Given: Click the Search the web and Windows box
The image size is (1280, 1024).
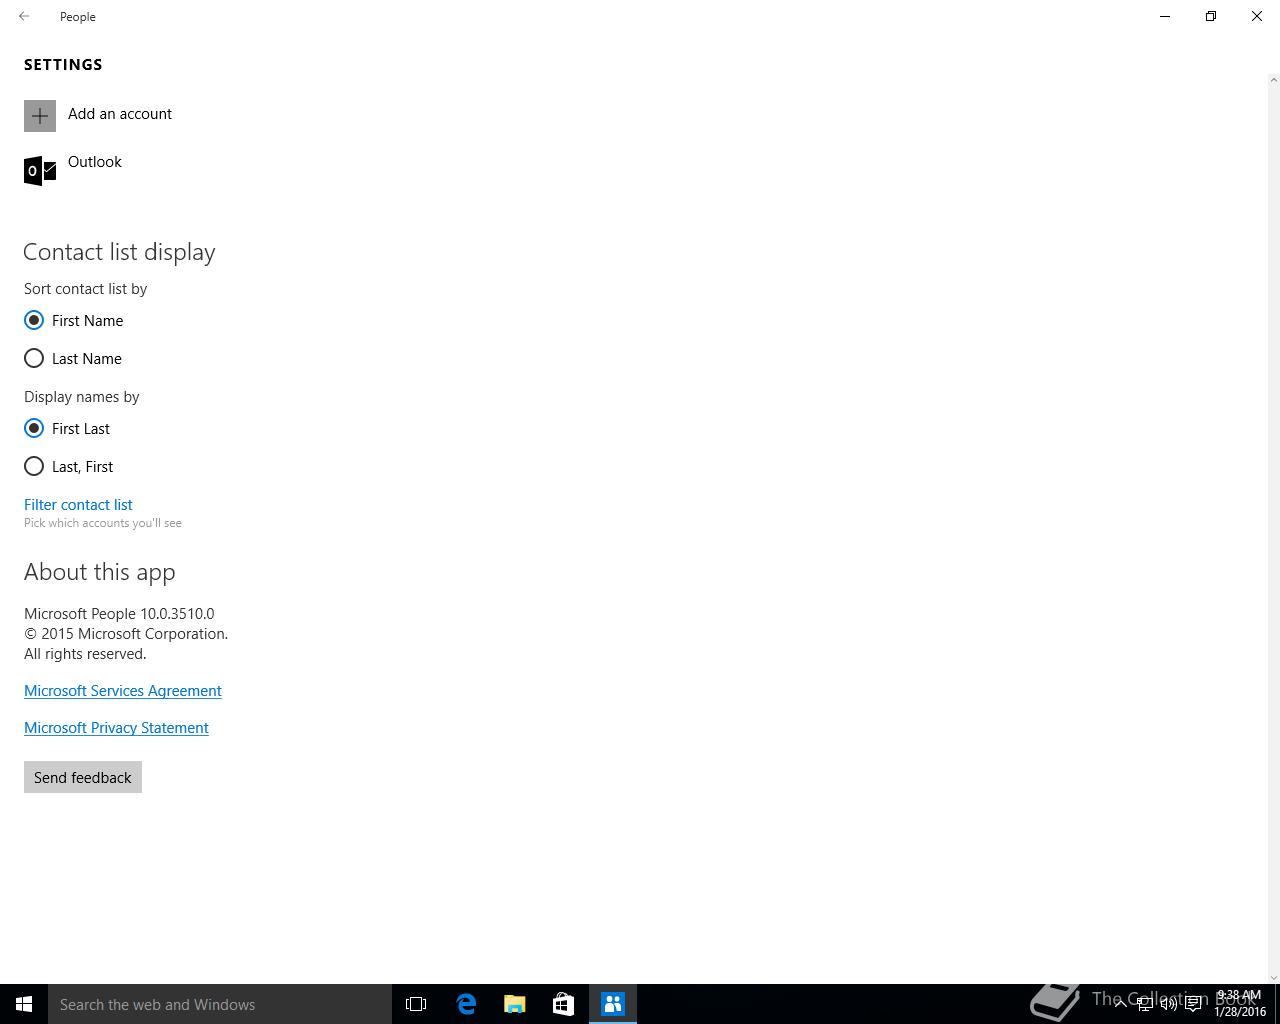Looking at the screenshot, I should point(220,1004).
